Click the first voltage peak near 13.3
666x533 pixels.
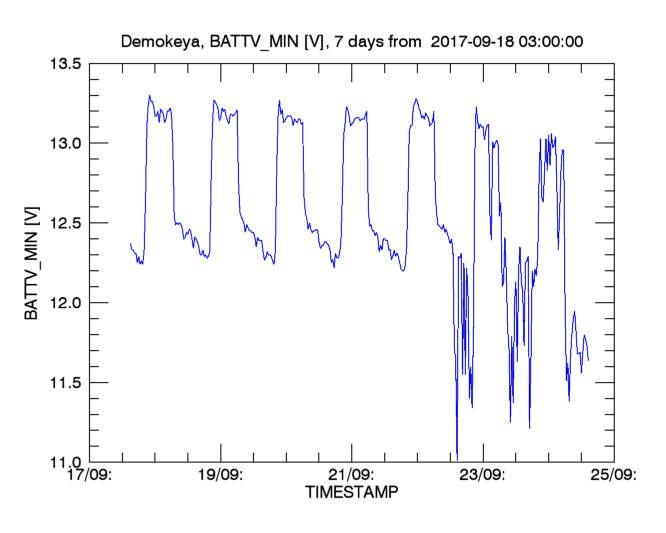150,97
